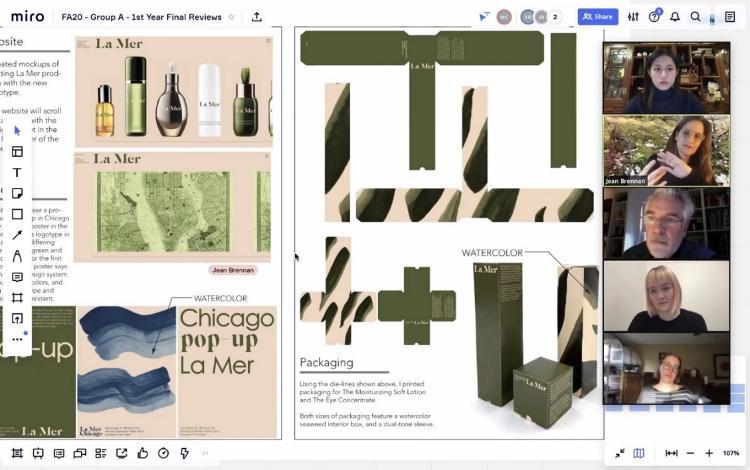Click the miro logo
750x470 pixels.
pyautogui.click(x=28, y=17)
